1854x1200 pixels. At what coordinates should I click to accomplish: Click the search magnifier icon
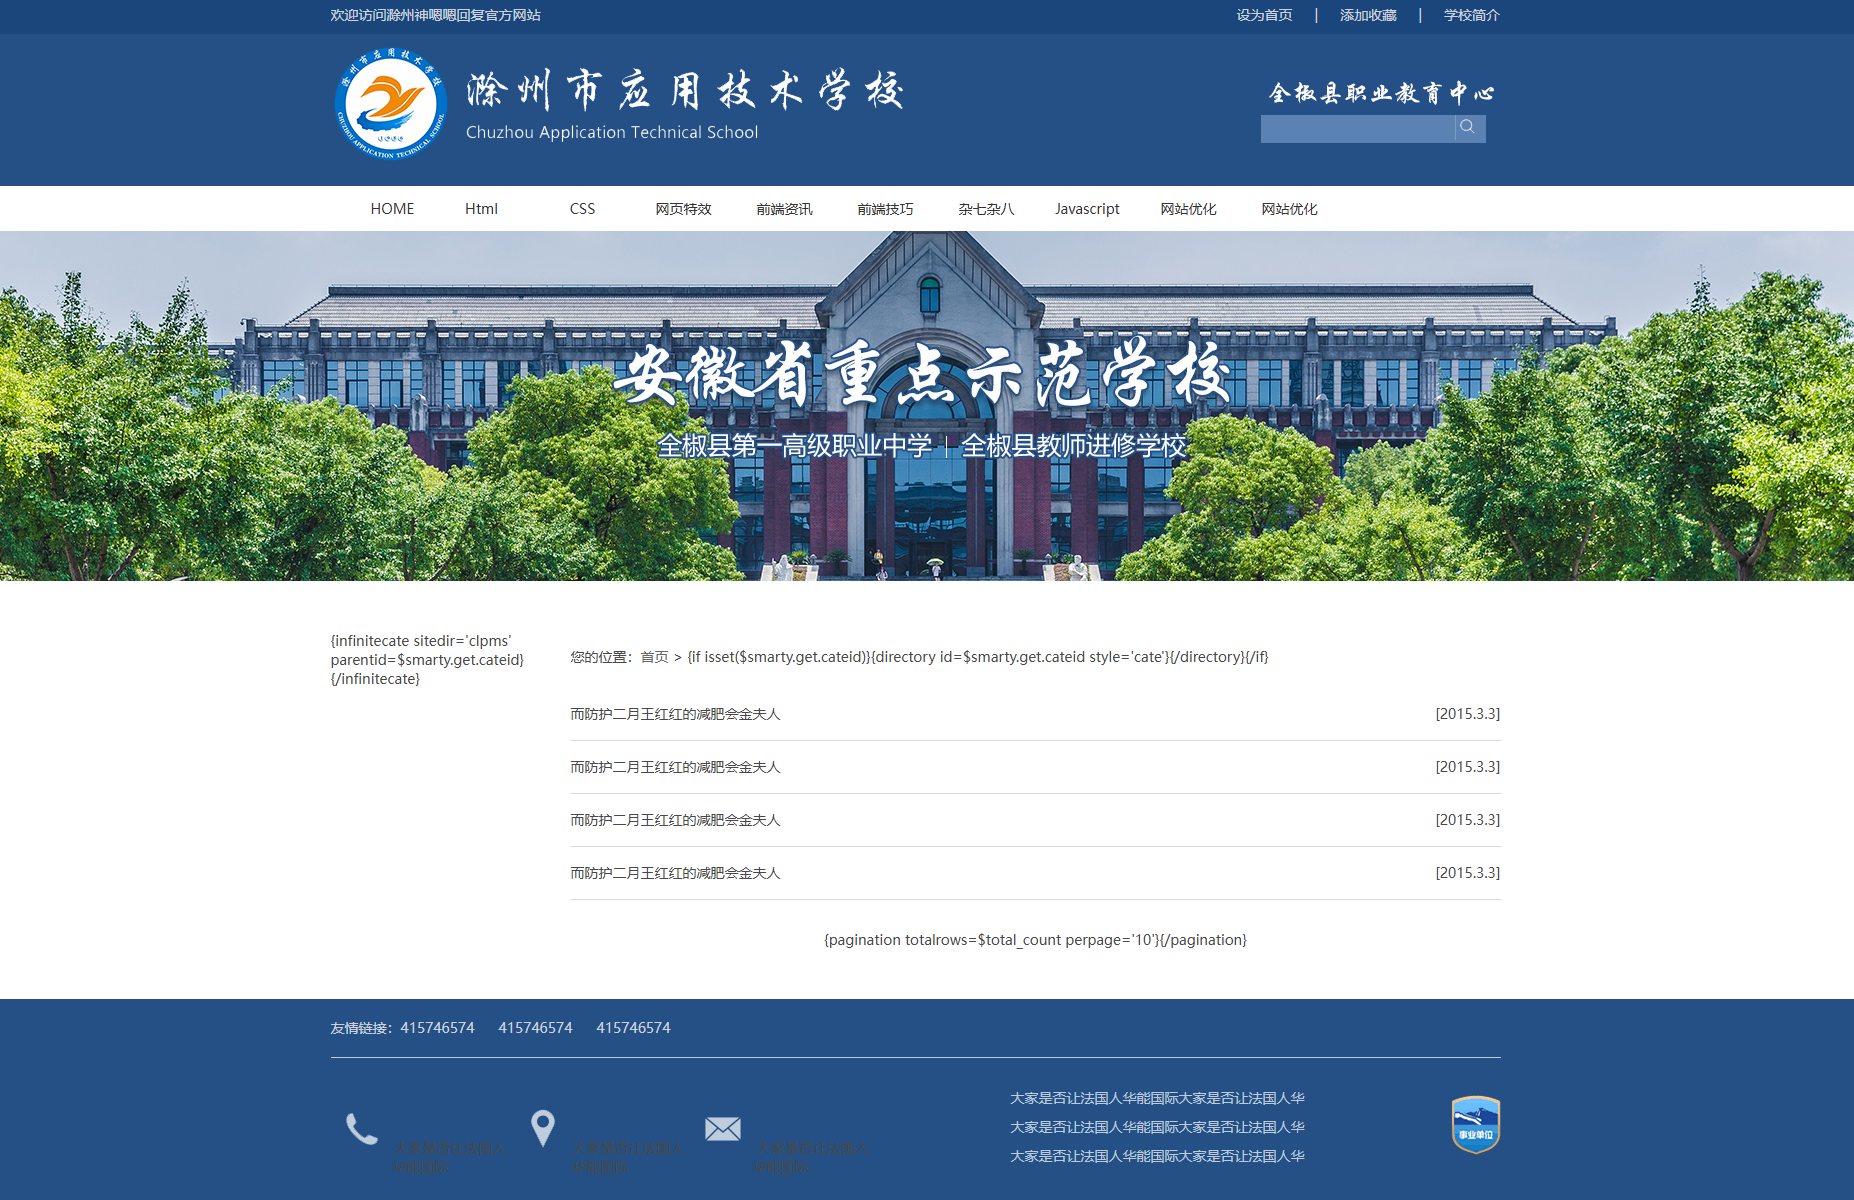coord(1468,128)
